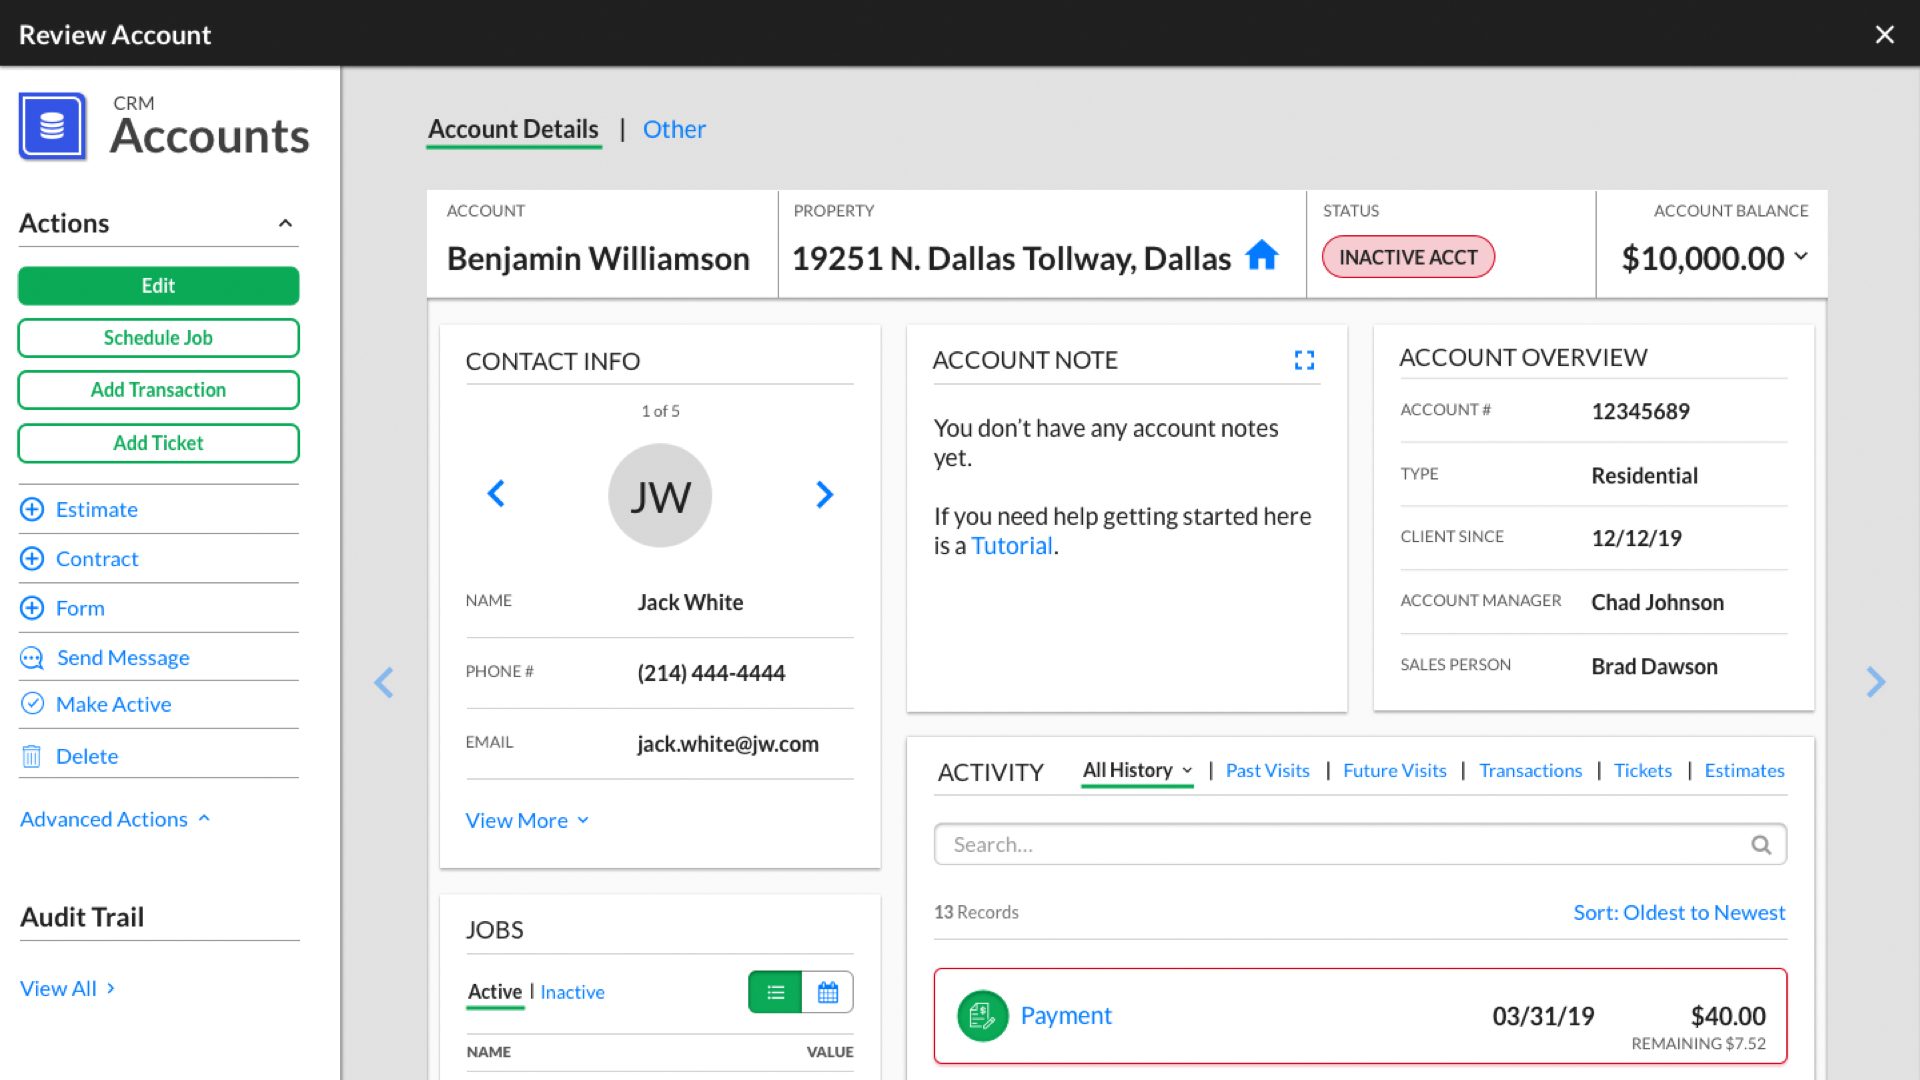Show next contact with right arrow
Viewport: 1920px width, 1080px height.
(x=824, y=494)
